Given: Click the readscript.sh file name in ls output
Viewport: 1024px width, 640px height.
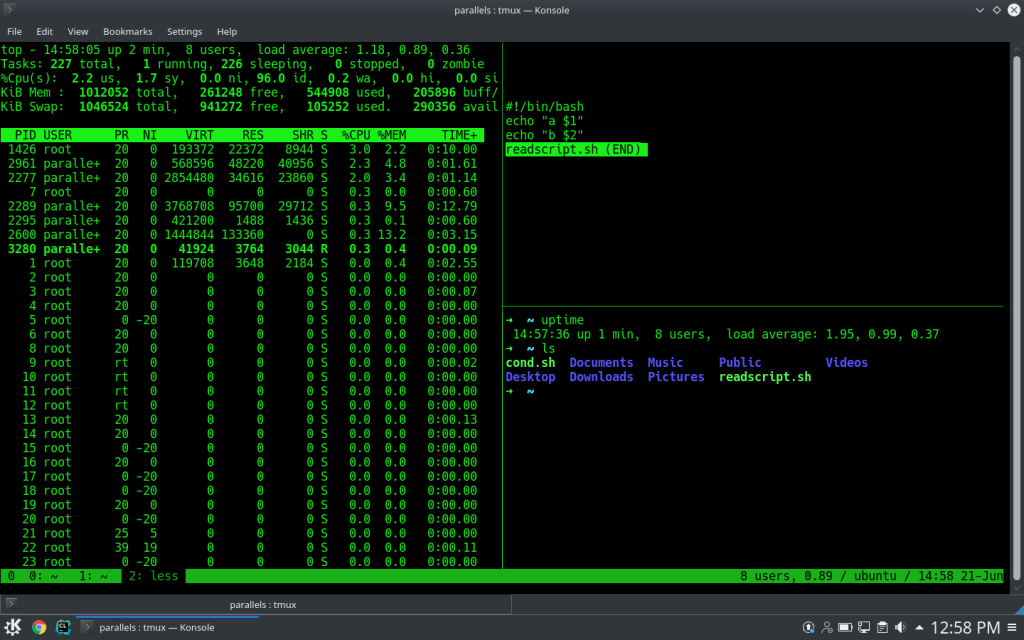Looking at the screenshot, I should [764, 377].
